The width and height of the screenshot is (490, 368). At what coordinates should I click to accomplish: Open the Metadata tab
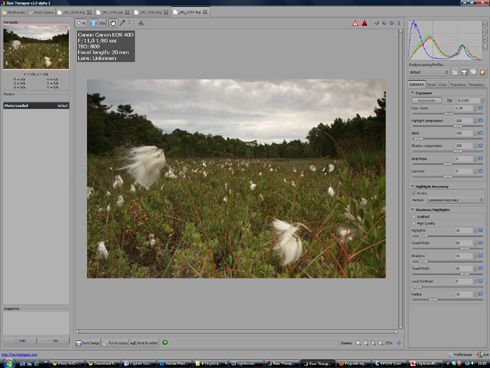tap(476, 85)
